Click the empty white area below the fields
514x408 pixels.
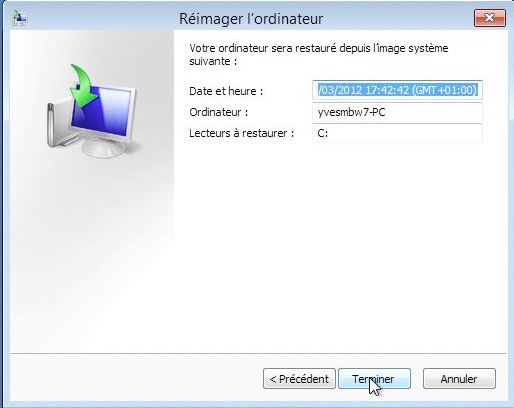pos(340,247)
